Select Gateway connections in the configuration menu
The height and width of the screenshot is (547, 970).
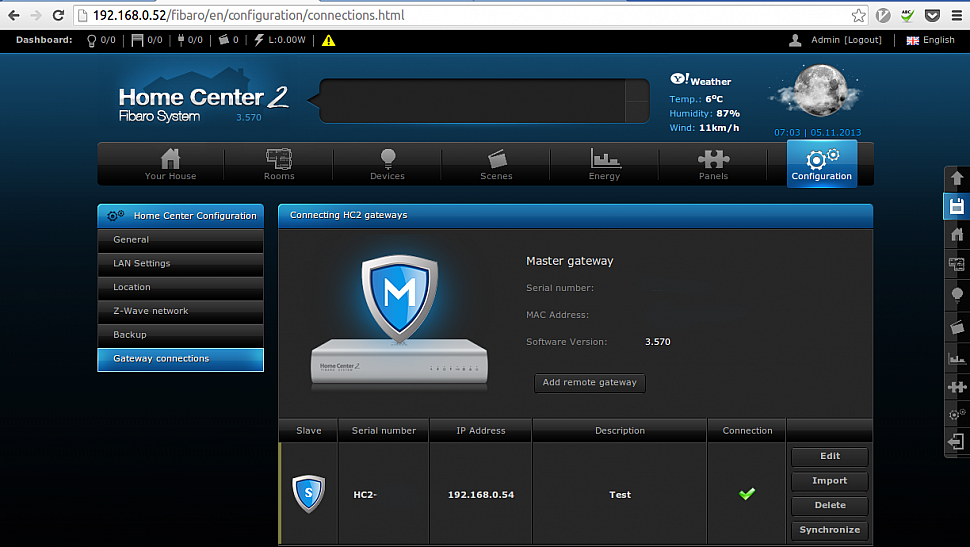coord(181,360)
